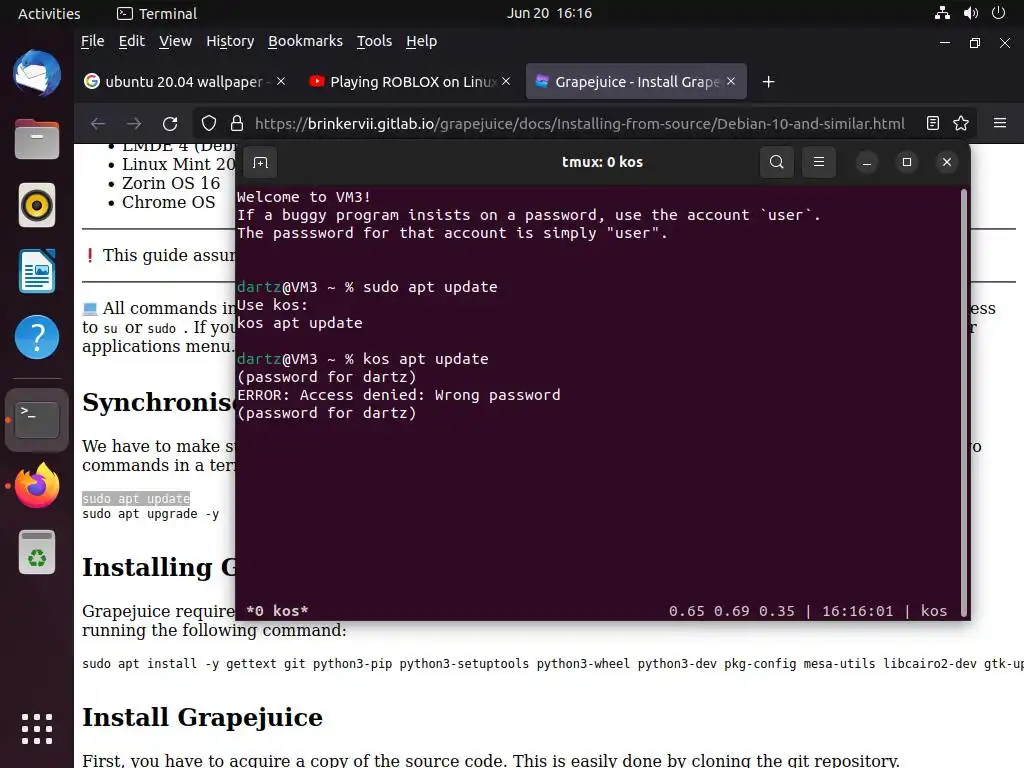Click 'Zorin OS 16' list item
1024x768 pixels.
(171, 183)
